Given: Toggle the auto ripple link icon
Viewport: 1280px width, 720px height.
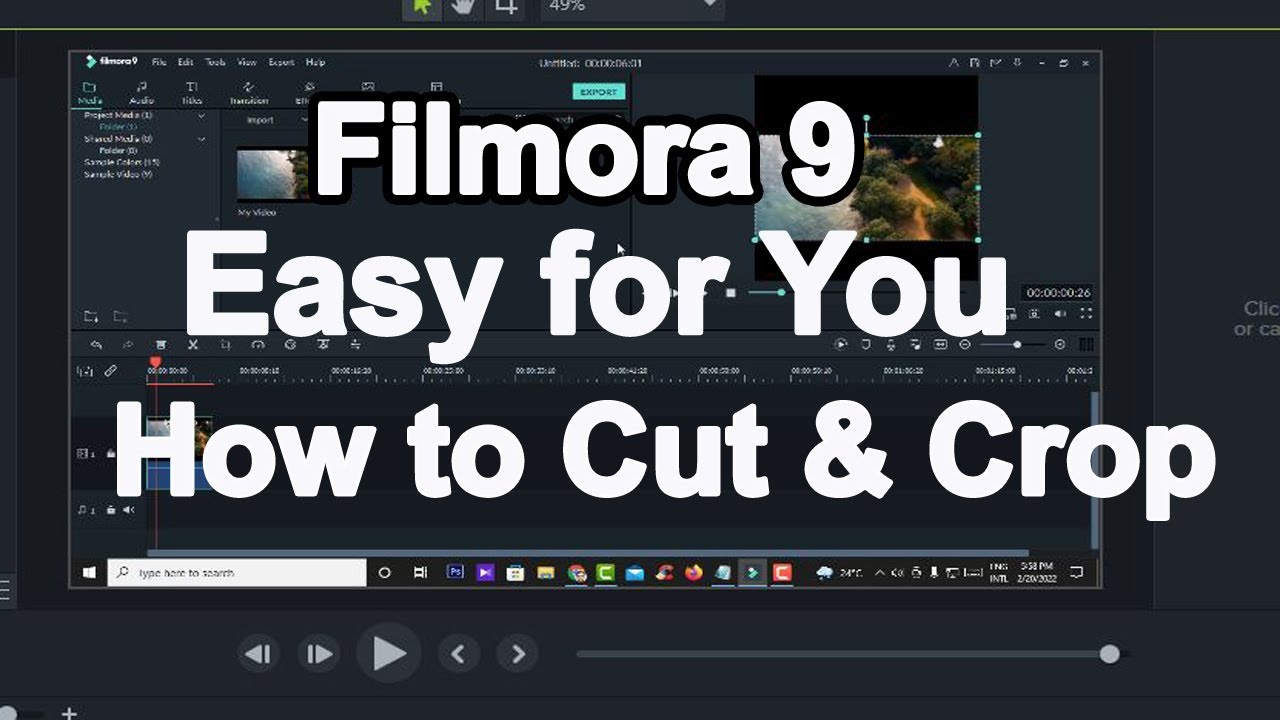Looking at the screenshot, I should click(x=110, y=371).
